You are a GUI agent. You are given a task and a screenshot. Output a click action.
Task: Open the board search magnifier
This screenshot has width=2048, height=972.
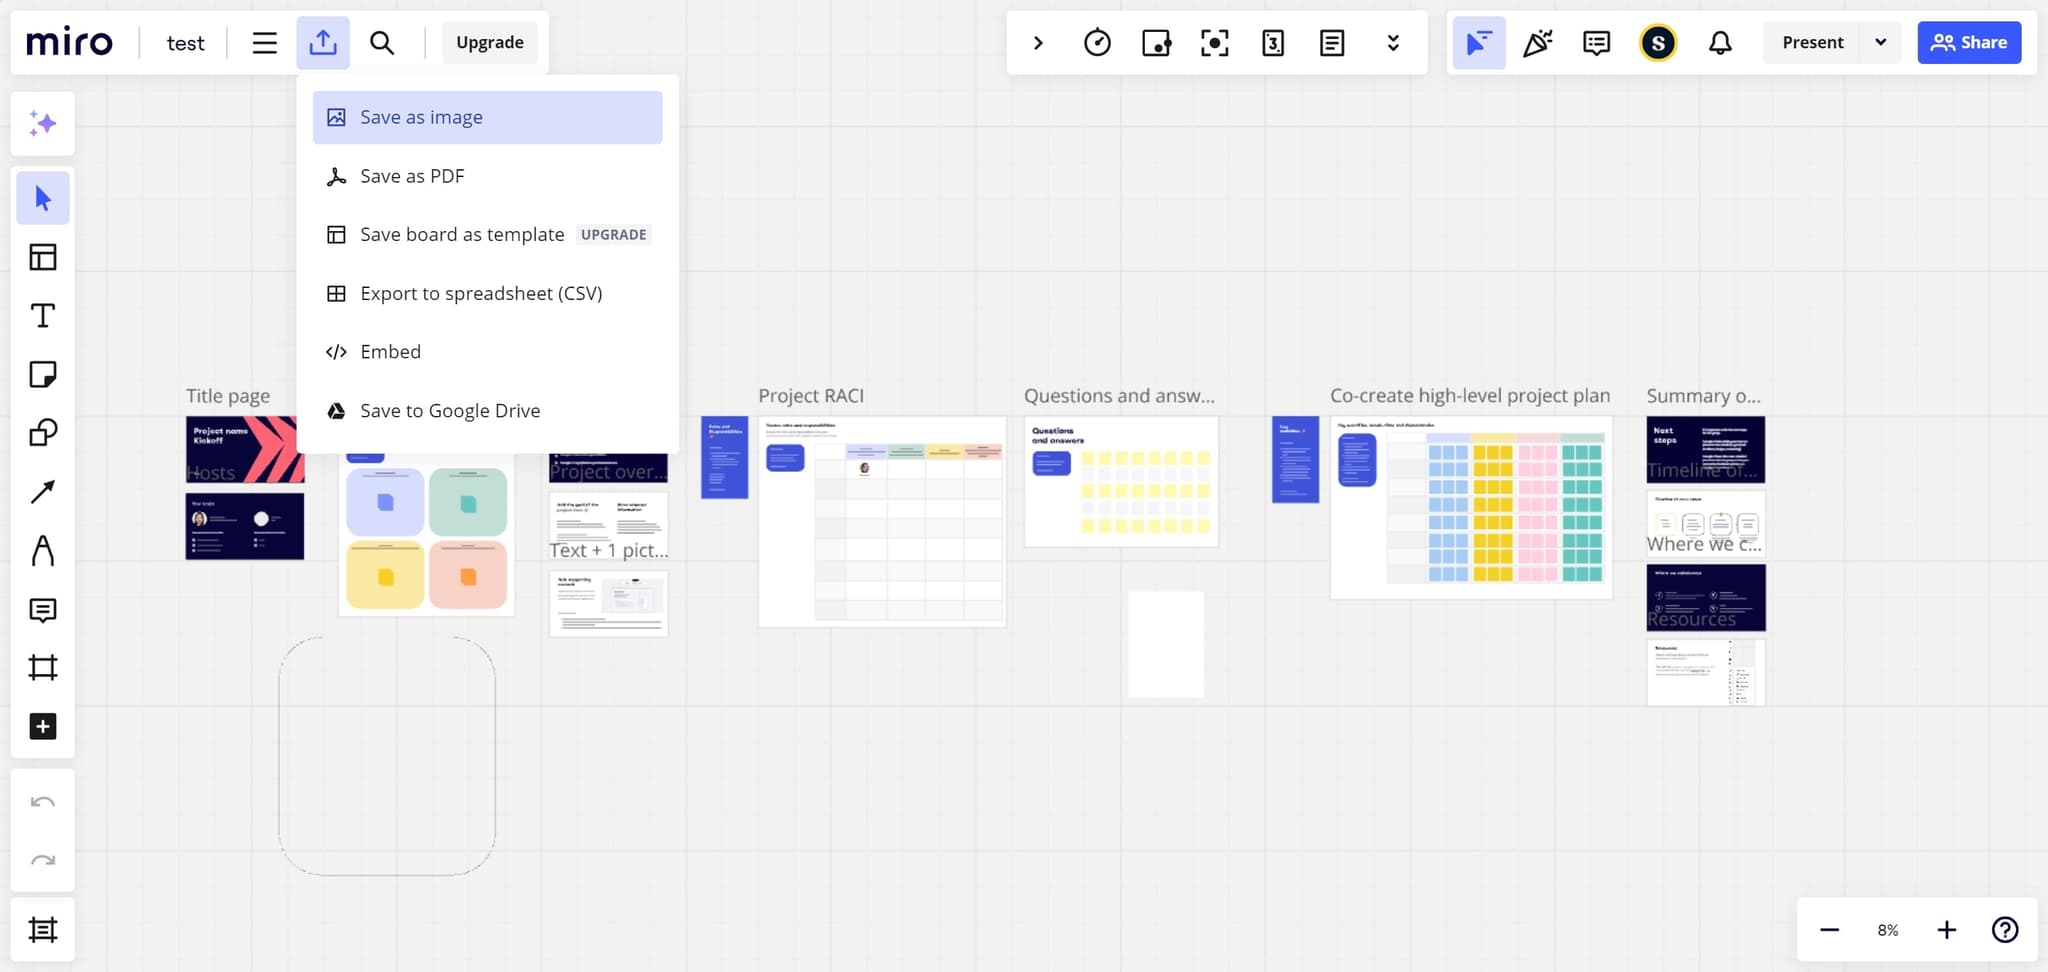pyautogui.click(x=382, y=43)
